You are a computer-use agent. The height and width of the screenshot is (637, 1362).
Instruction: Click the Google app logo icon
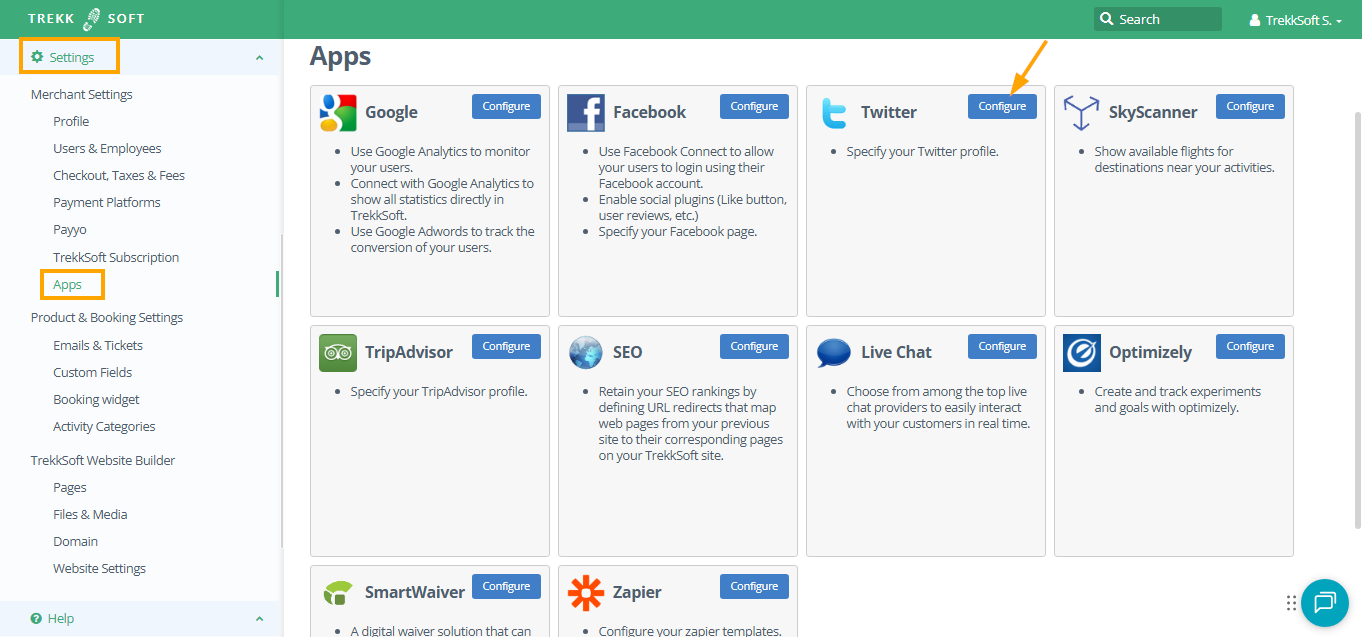[x=338, y=113]
